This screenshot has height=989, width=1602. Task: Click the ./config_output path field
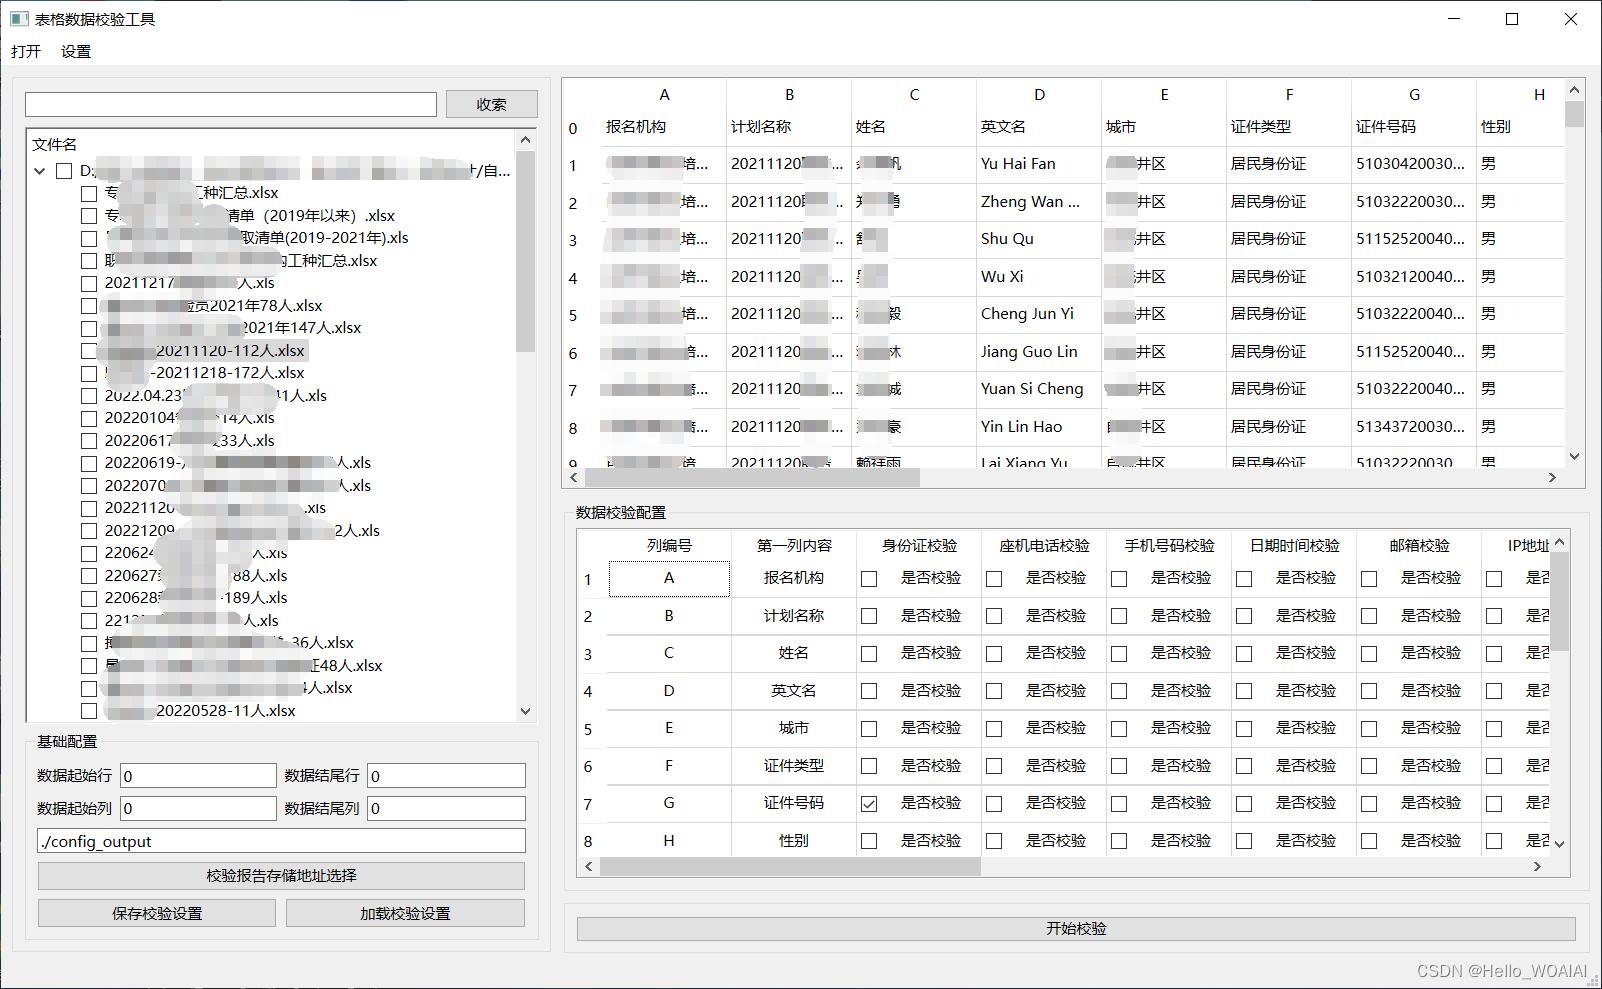280,841
